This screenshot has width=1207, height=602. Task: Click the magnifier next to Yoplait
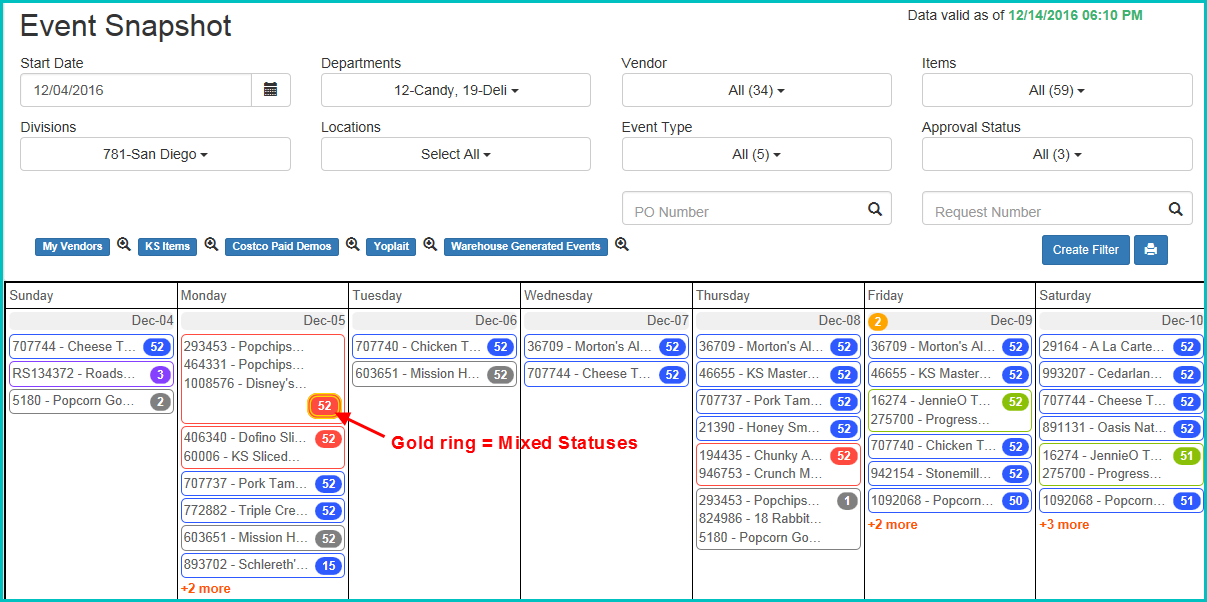coord(429,246)
